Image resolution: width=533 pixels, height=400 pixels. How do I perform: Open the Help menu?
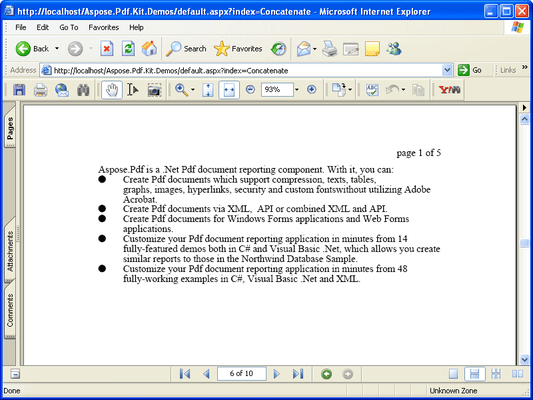pyautogui.click(x=136, y=27)
